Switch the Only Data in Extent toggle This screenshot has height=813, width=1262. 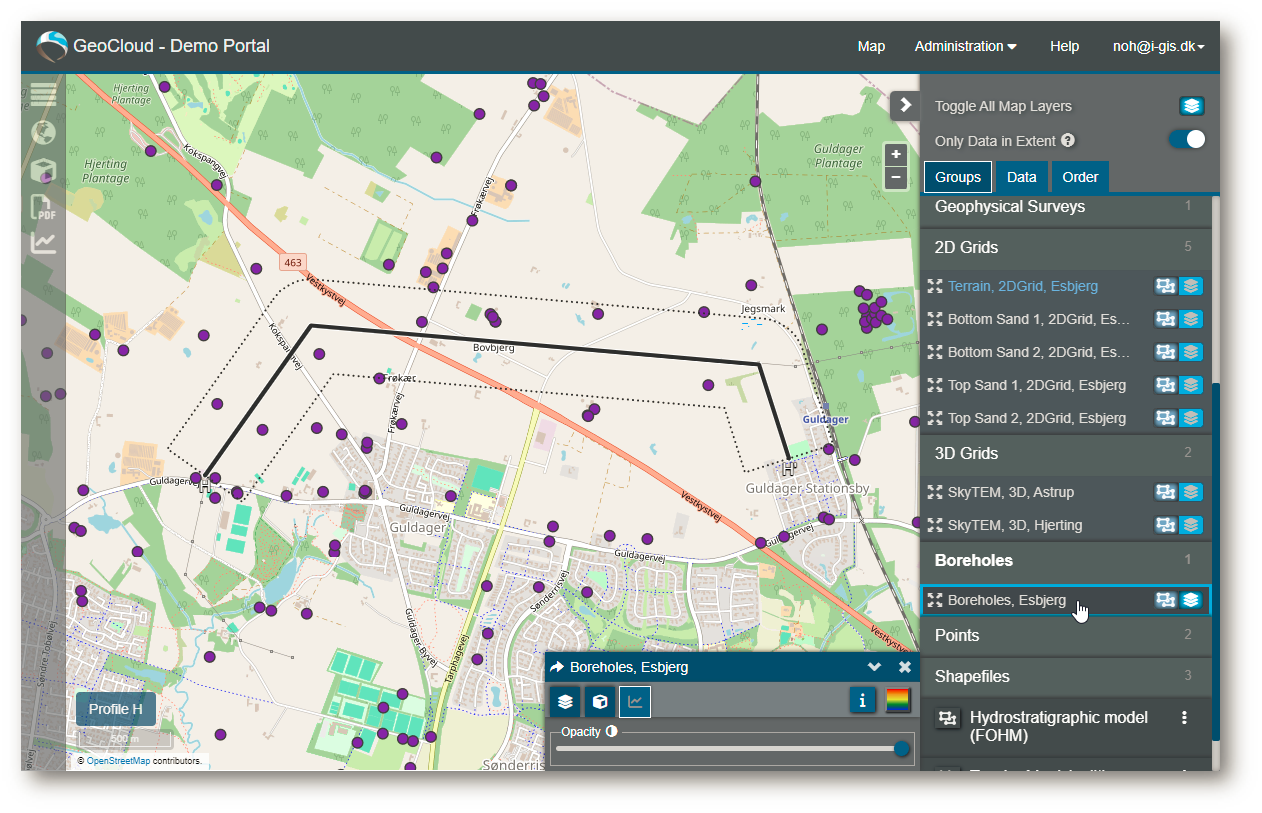1187,140
